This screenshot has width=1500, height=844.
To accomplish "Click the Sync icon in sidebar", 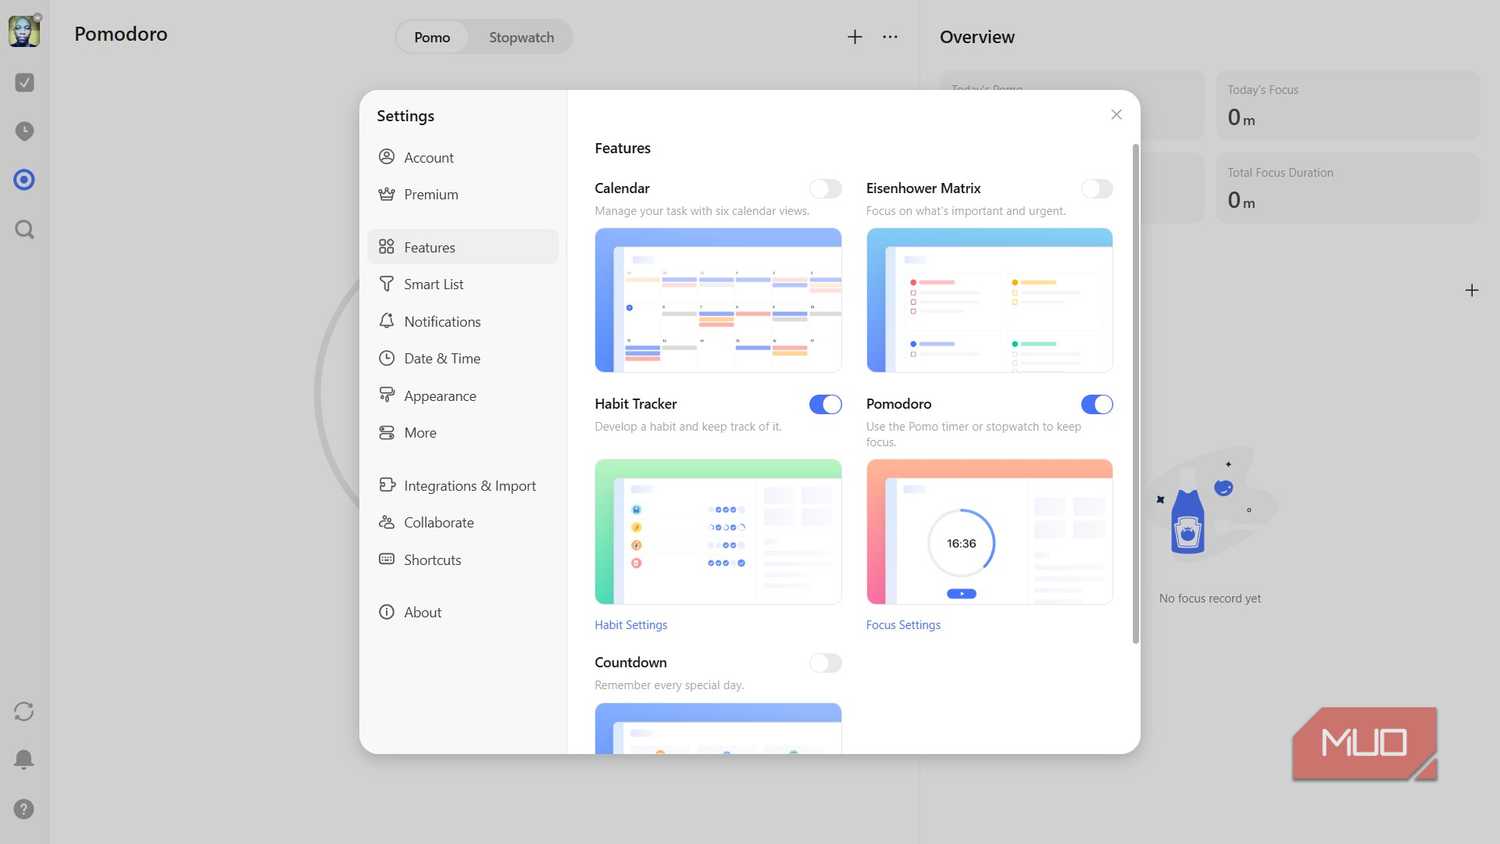I will point(24,711).
